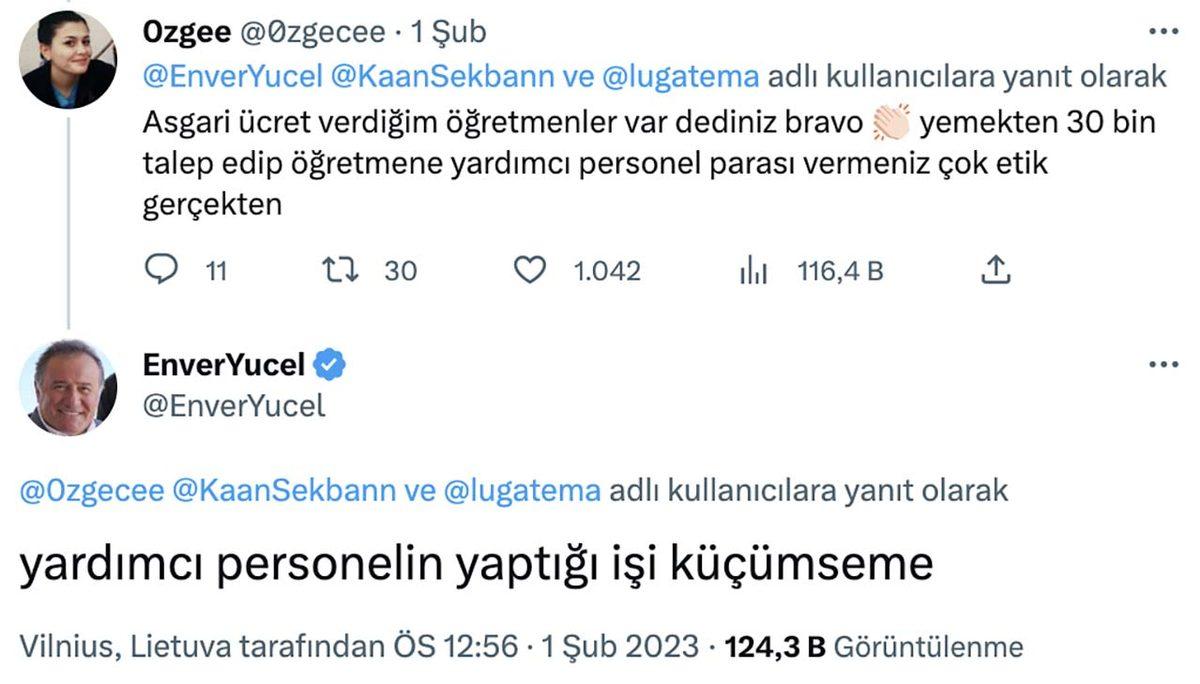Open the reply icon on Ozgee's tweet

[x=163, y=269]
